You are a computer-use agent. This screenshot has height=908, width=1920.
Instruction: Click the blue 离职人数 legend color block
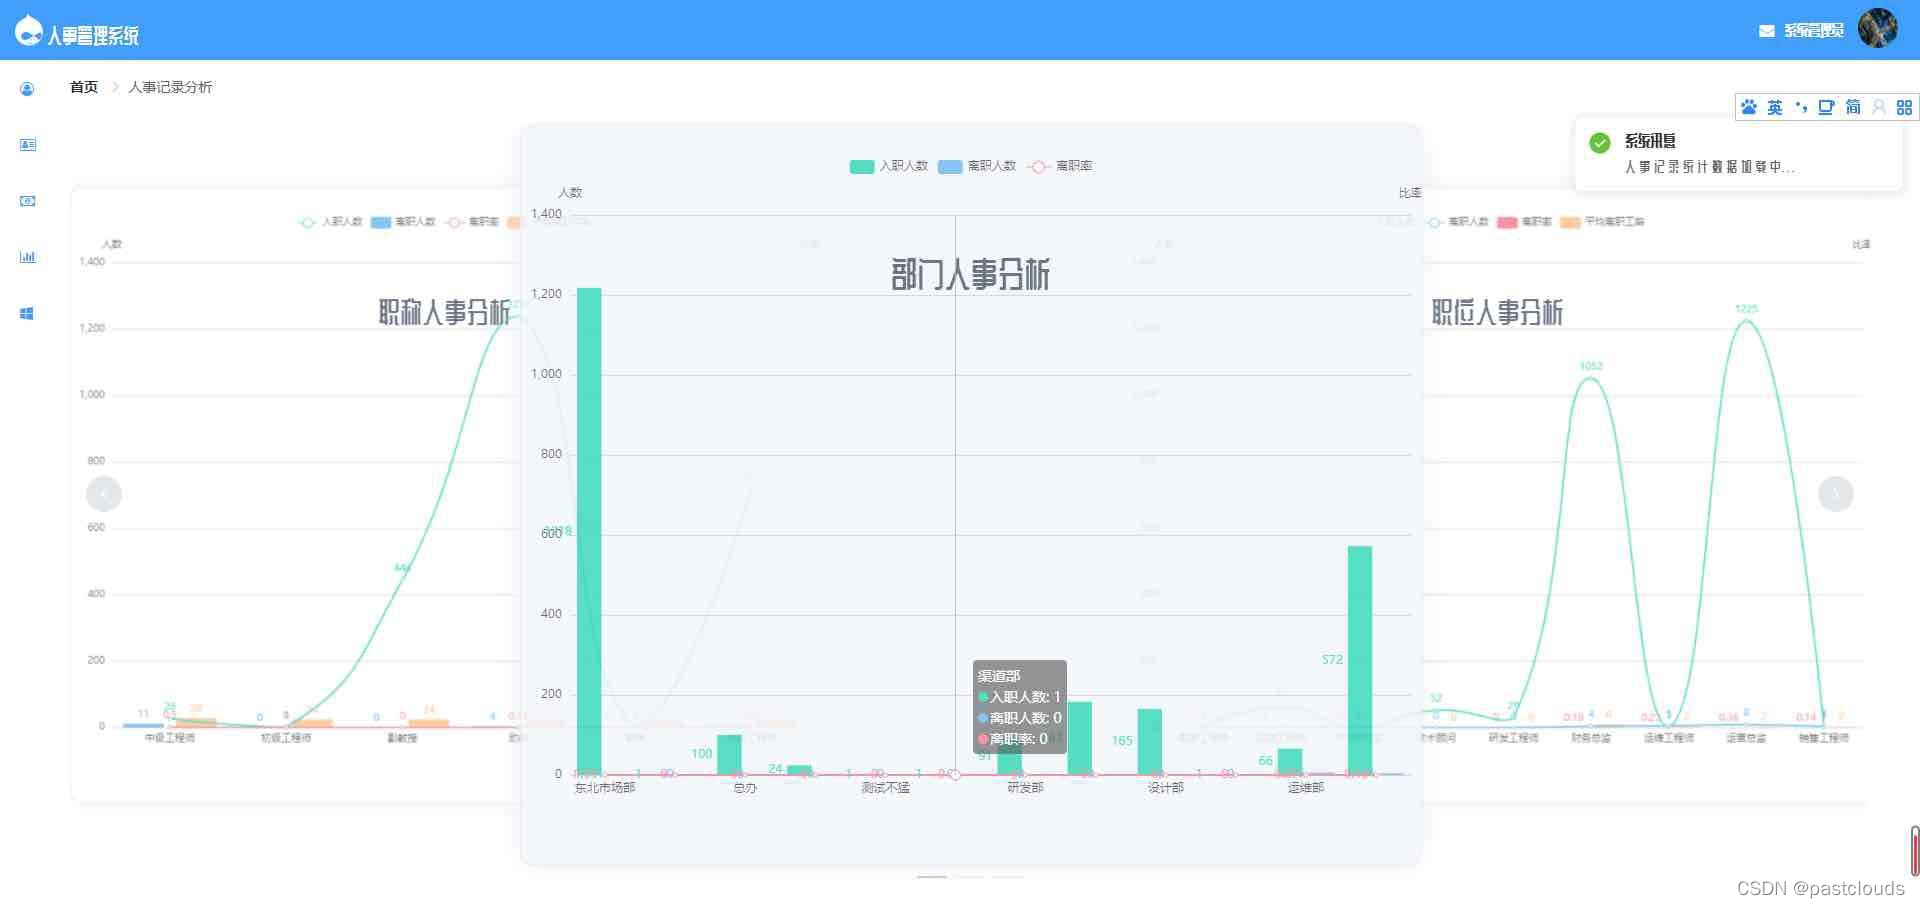(950, 167)
